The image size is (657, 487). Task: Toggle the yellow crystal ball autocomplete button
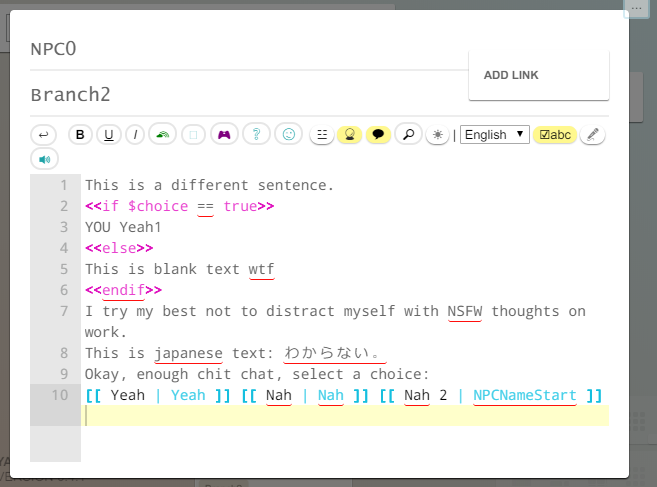point(349,135)
